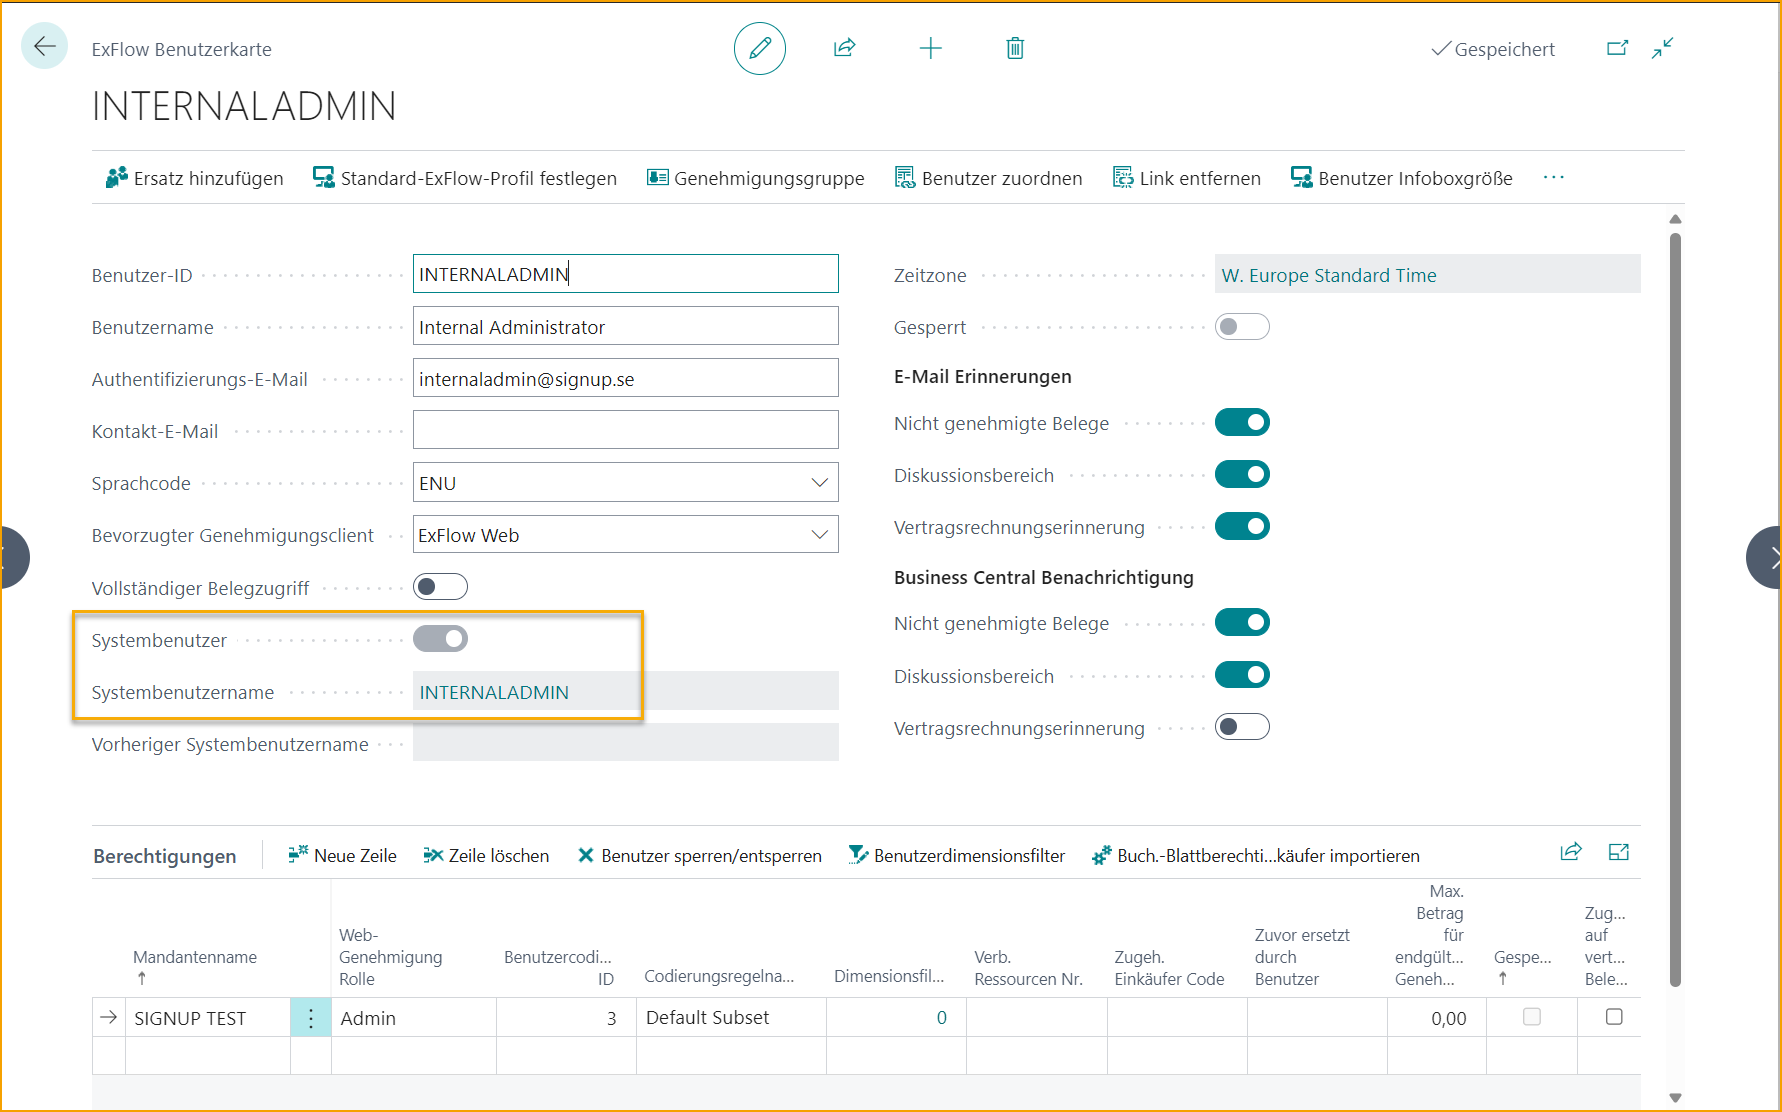Toggle Business Central Nicht genehmigte Belege
1782x1112 pixels.
click(1242, 623)
